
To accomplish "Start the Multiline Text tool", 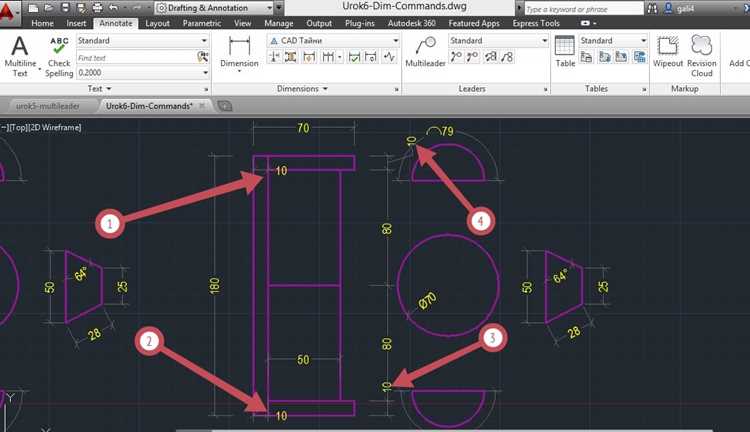I will 20,56.
